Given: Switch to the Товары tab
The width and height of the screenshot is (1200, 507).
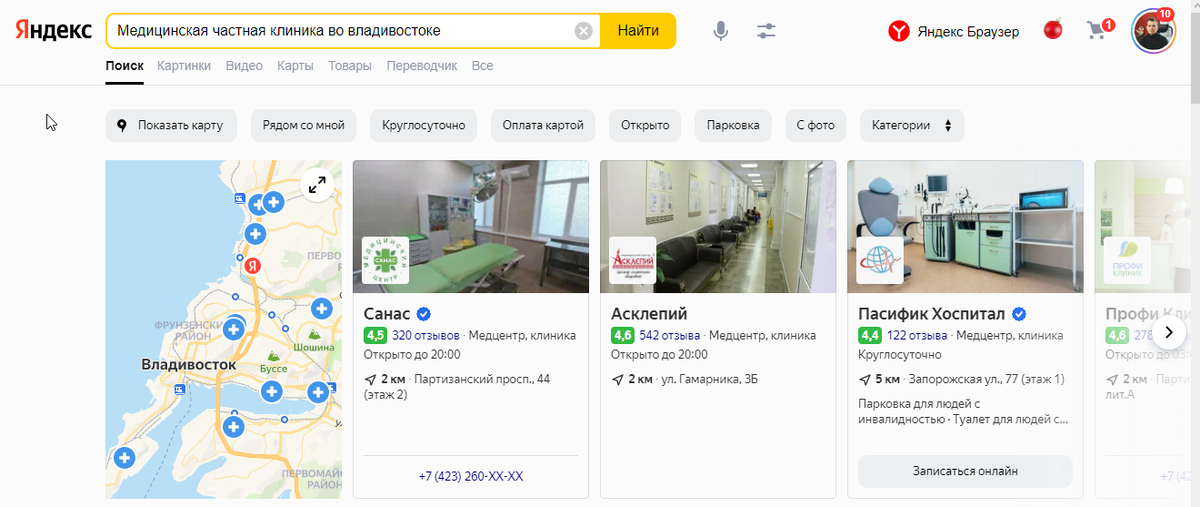Looking at the screenshot, I should (x=350, y=66).
